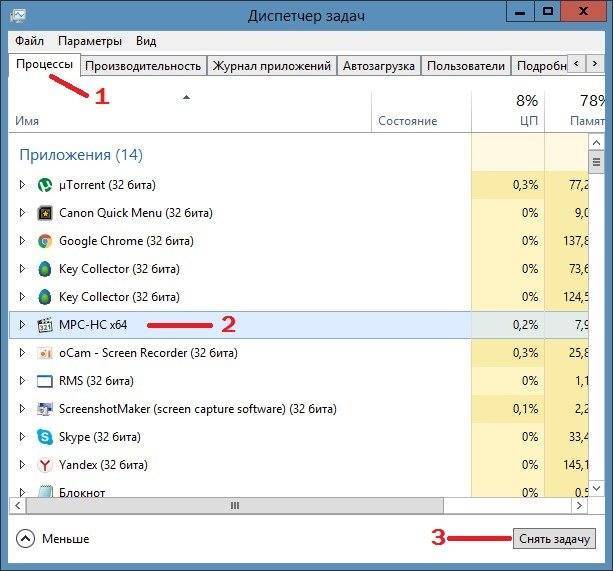613x571 pixels.
Task: Click the 0,3% CPU value for µTorrent
Action: tap(525, 185)
